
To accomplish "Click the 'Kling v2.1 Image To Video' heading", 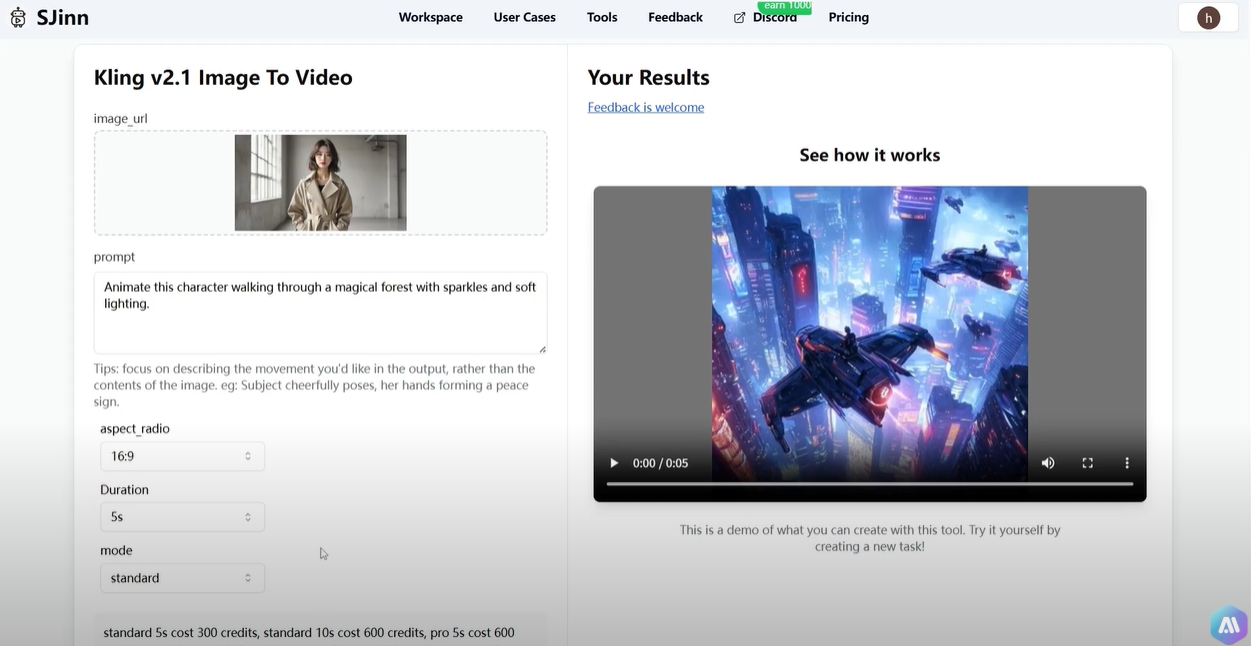I will [x=223, y=77].
